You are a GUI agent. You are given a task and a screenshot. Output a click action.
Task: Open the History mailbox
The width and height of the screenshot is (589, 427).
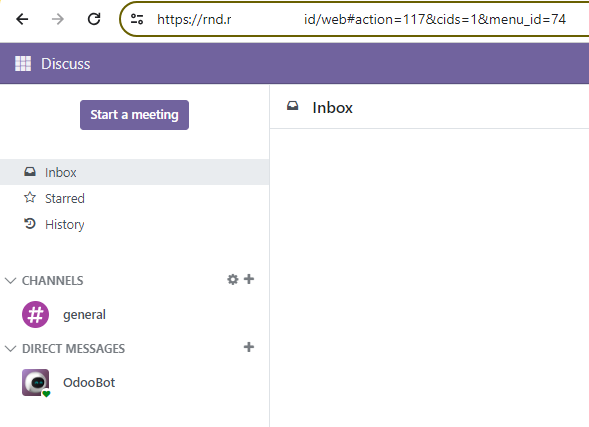point(134,224)
